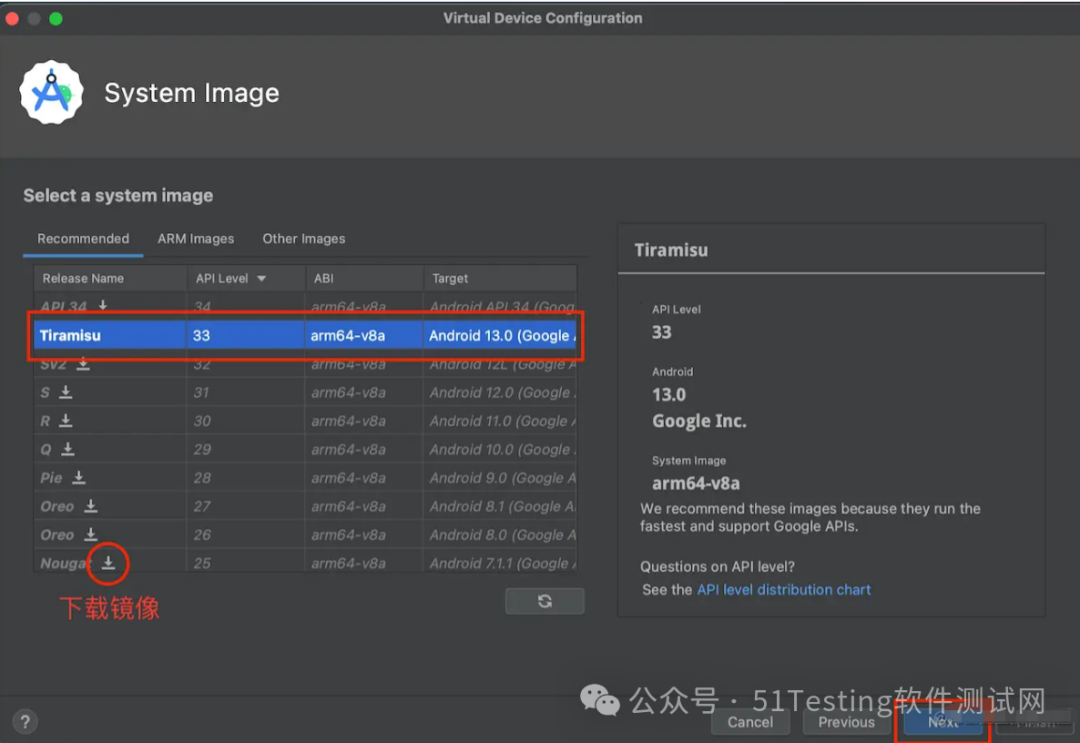Download the Sv2 system image

(83, 364)
